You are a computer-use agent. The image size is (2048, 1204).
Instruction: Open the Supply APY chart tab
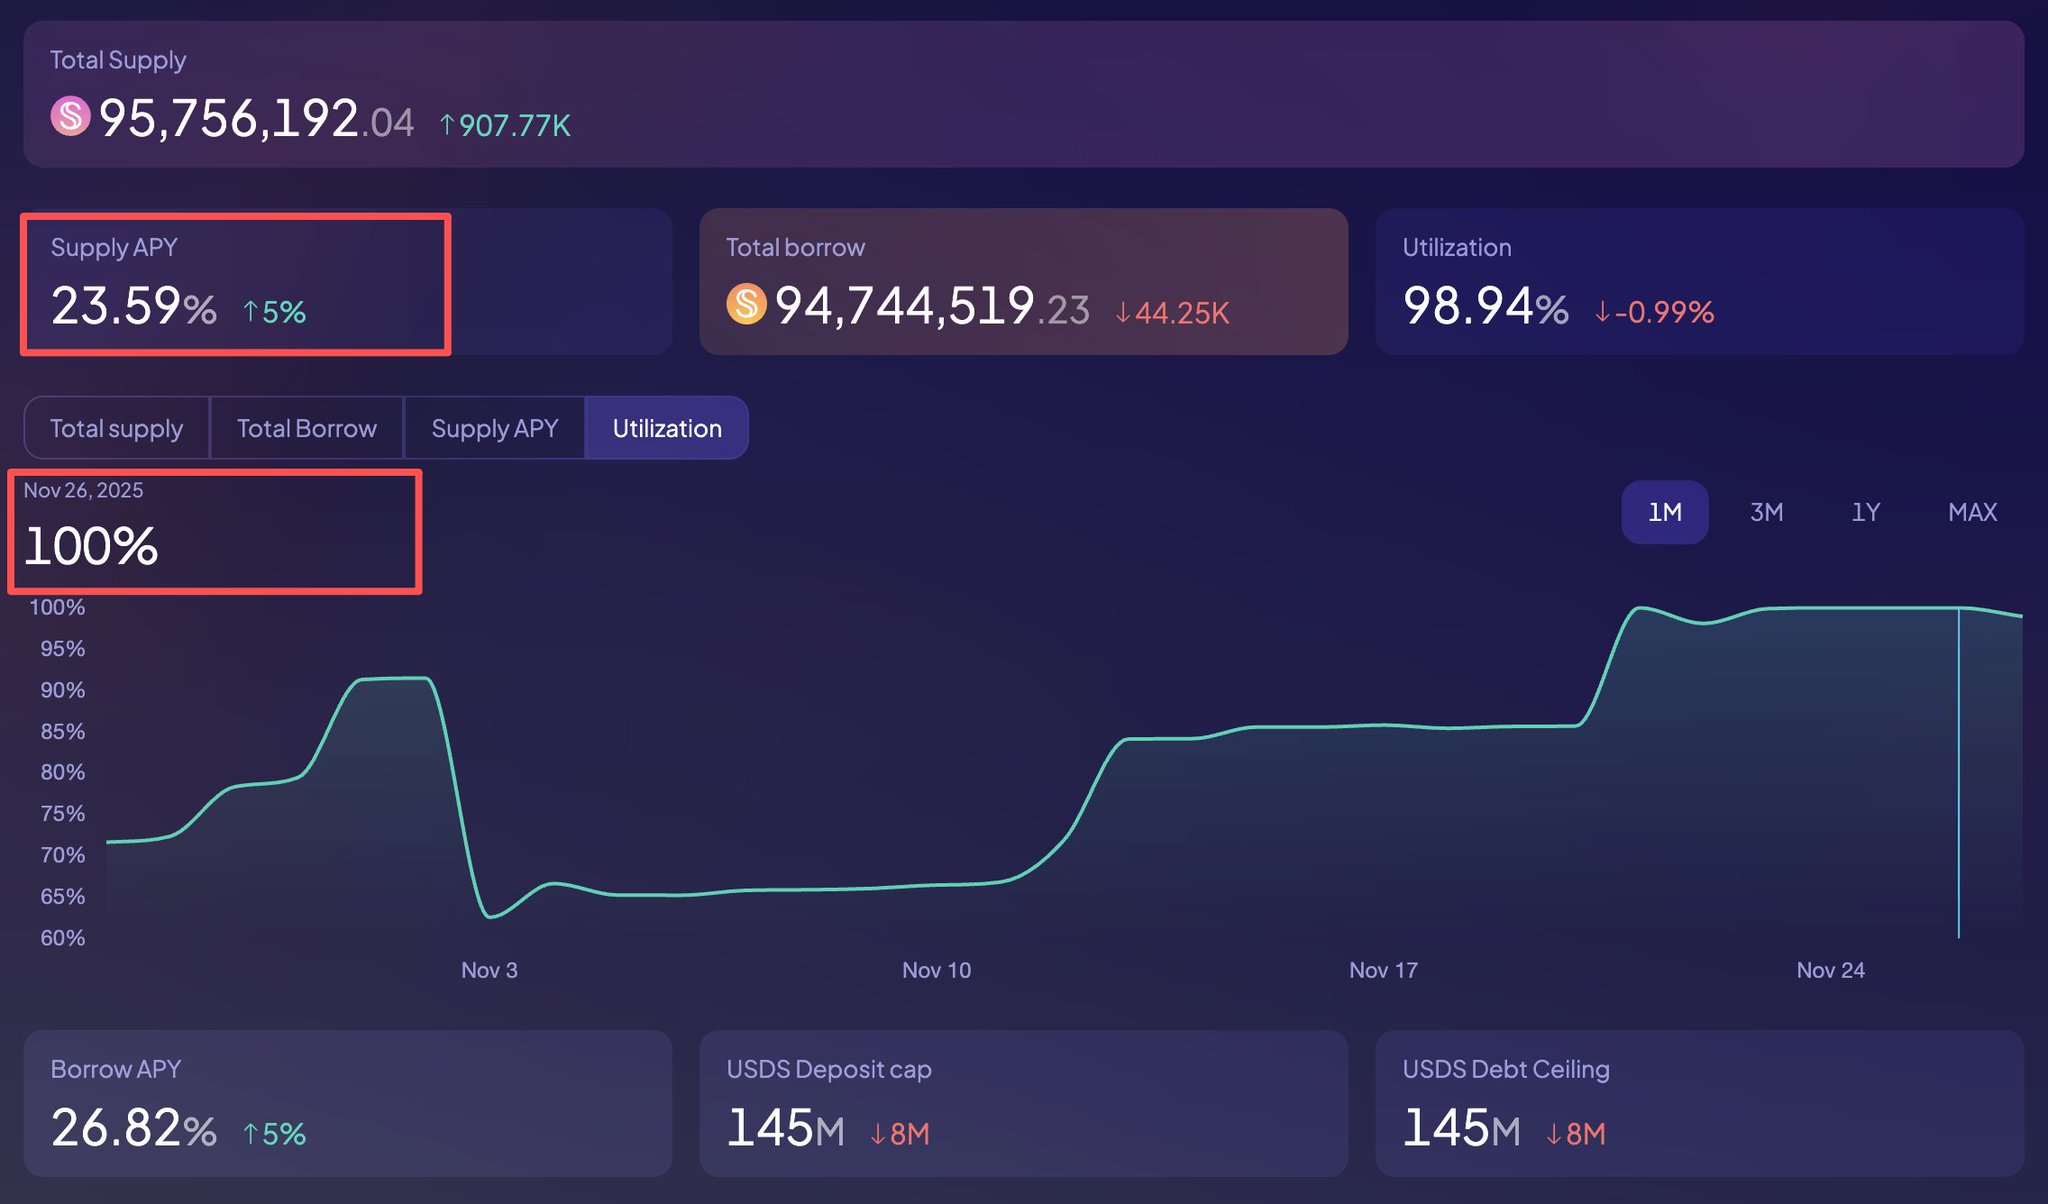pos(494,428)
